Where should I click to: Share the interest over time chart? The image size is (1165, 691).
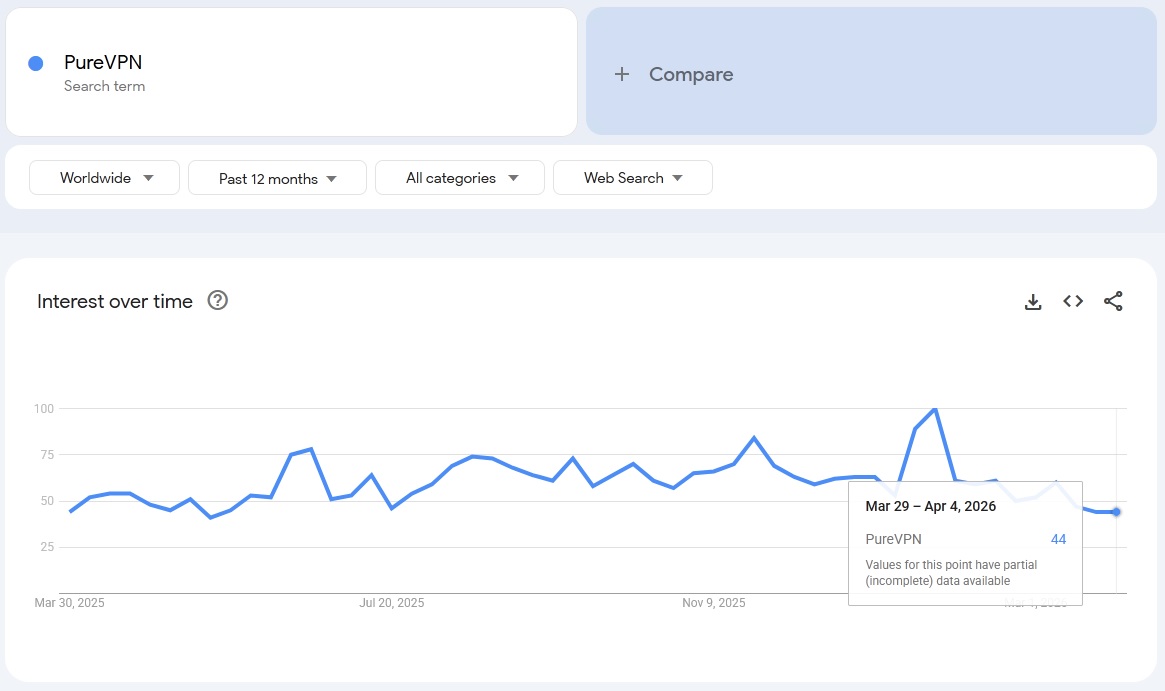click(1113, 301)
